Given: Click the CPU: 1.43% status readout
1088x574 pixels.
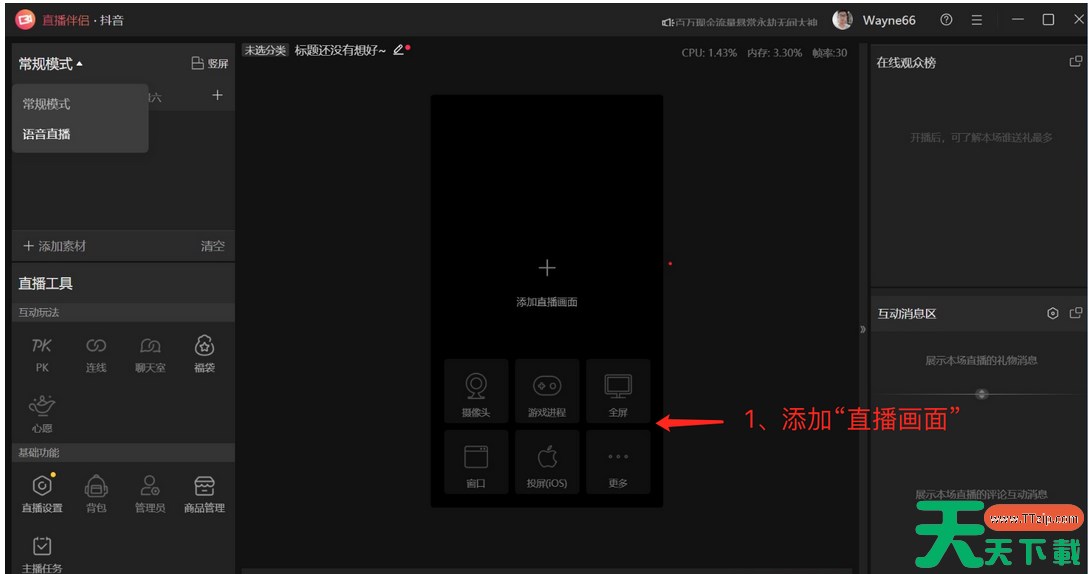Looking at the screenshot, I should click(x=709, y=53).
